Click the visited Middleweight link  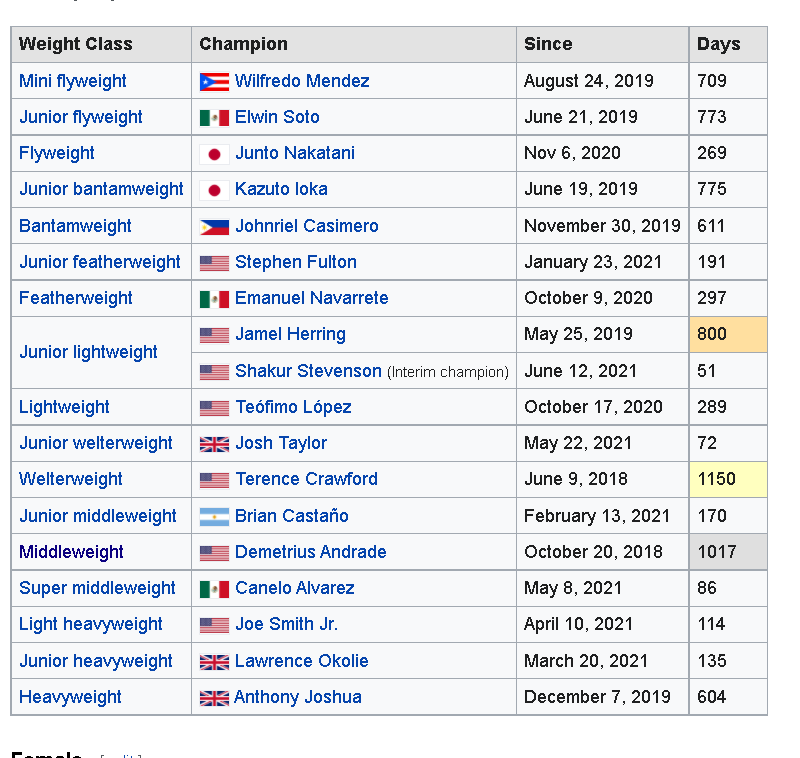(x=71, y=552)
